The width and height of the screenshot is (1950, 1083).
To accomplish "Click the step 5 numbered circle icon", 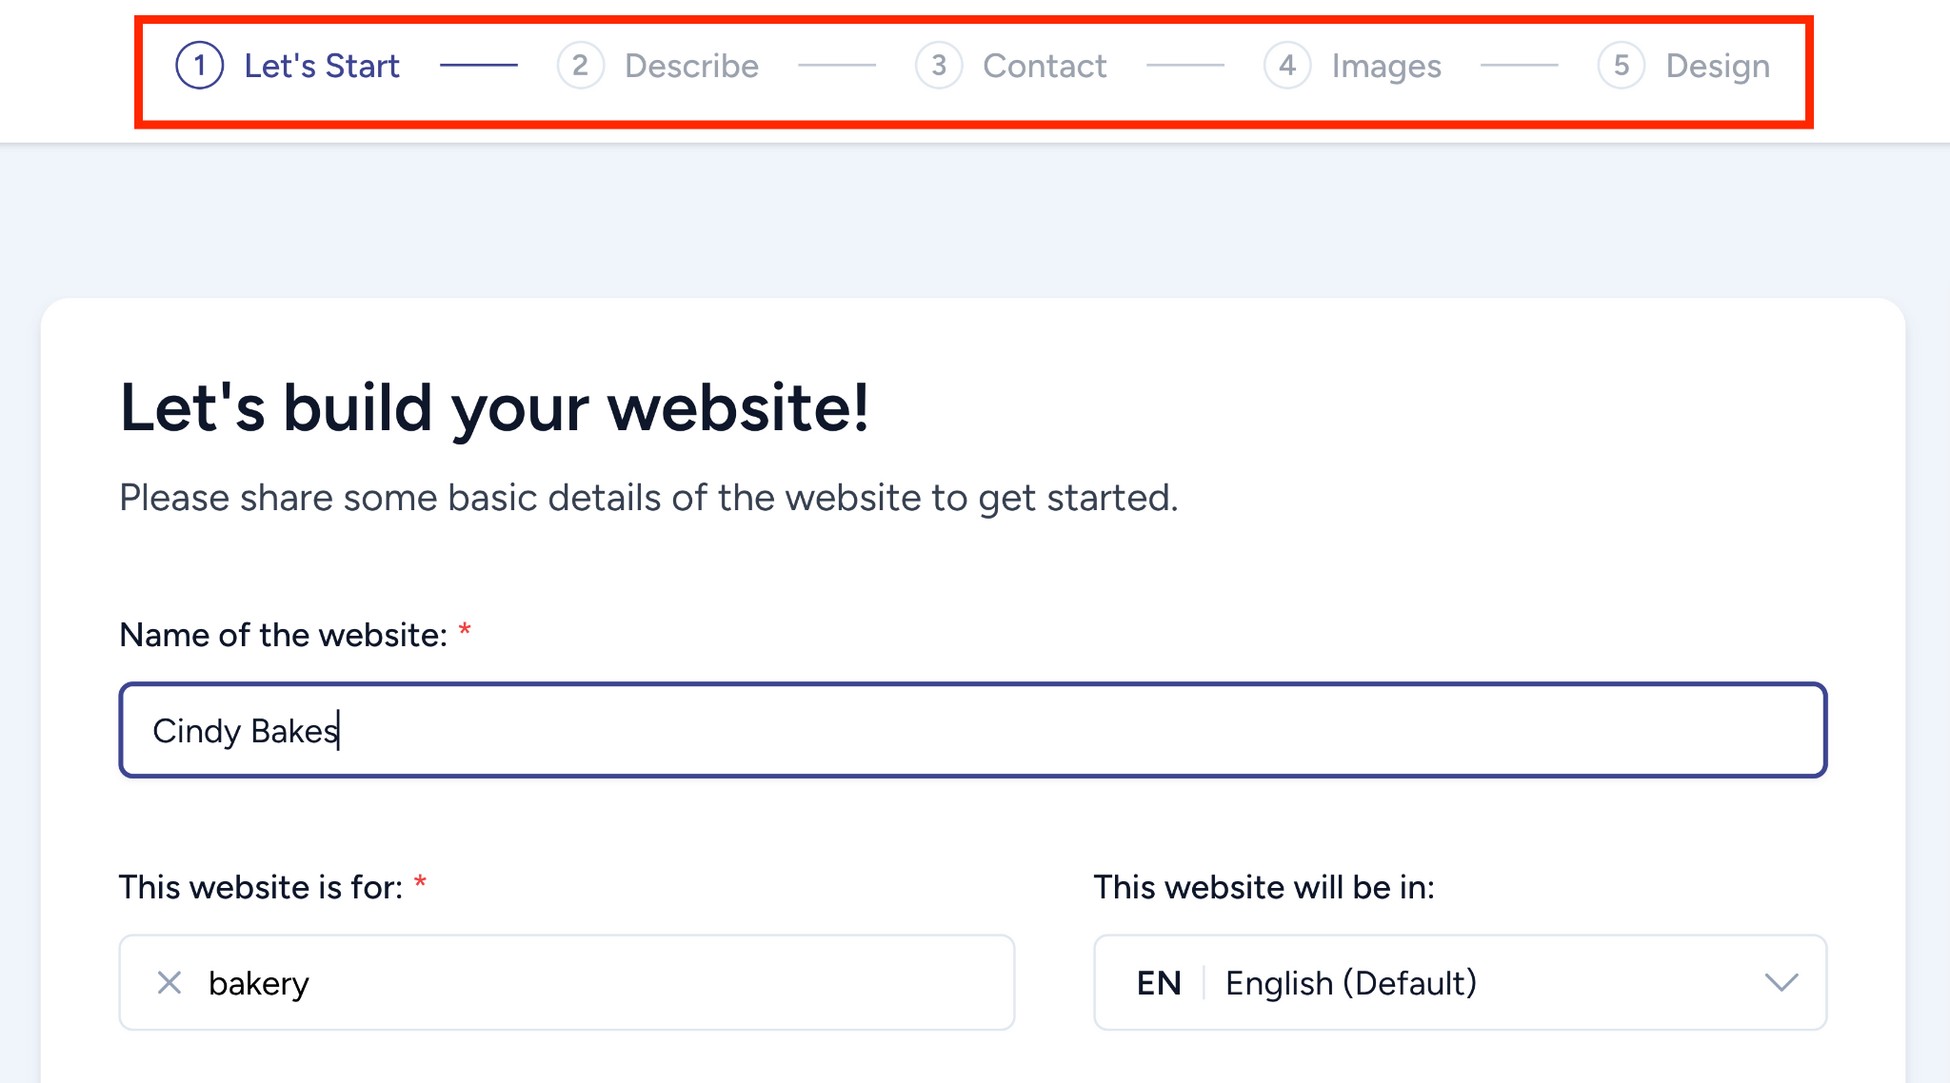I will tap(1621, 65).
